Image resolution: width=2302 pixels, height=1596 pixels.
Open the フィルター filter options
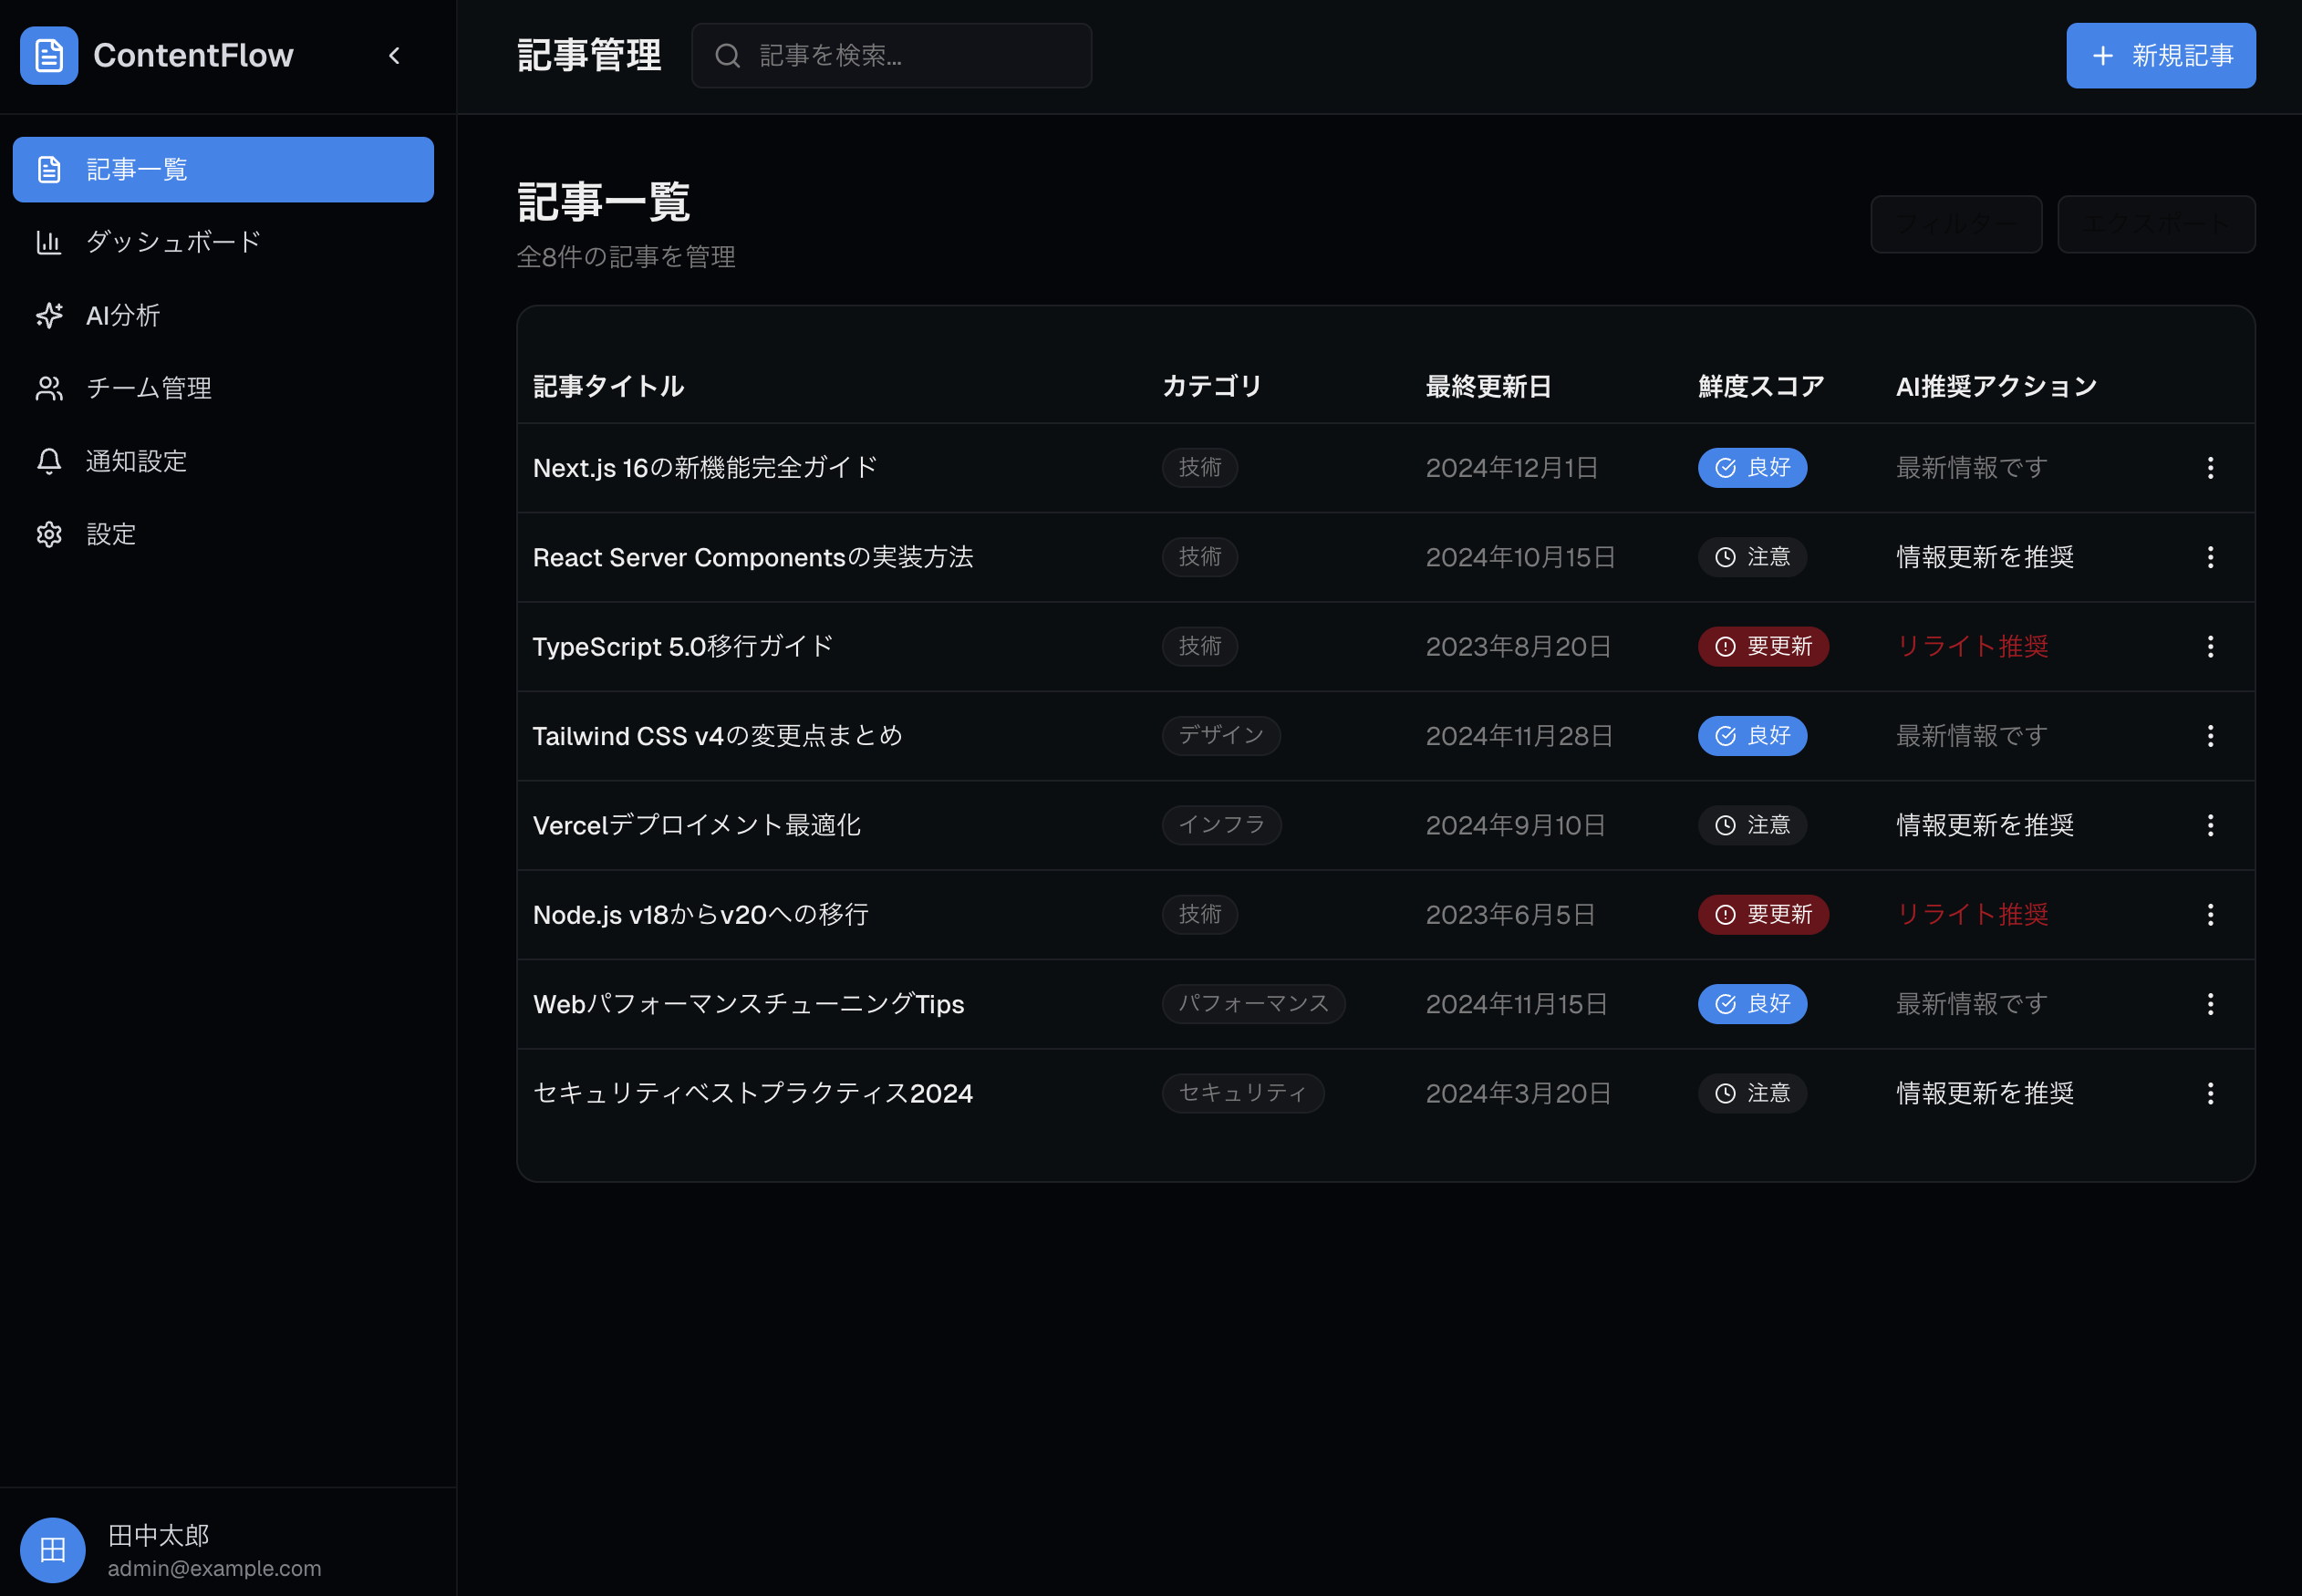point(1955,224)
